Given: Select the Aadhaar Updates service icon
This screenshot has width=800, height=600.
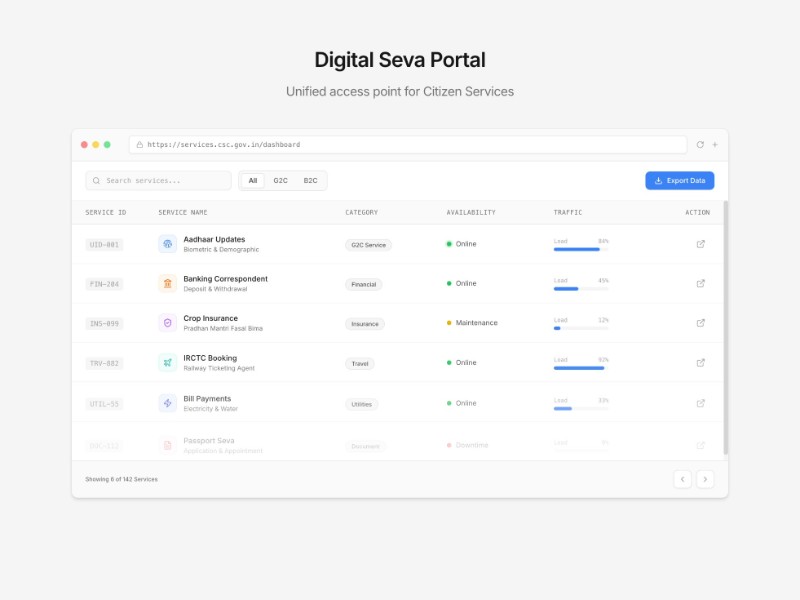Looking at the screenshot, I should [167, 243].
